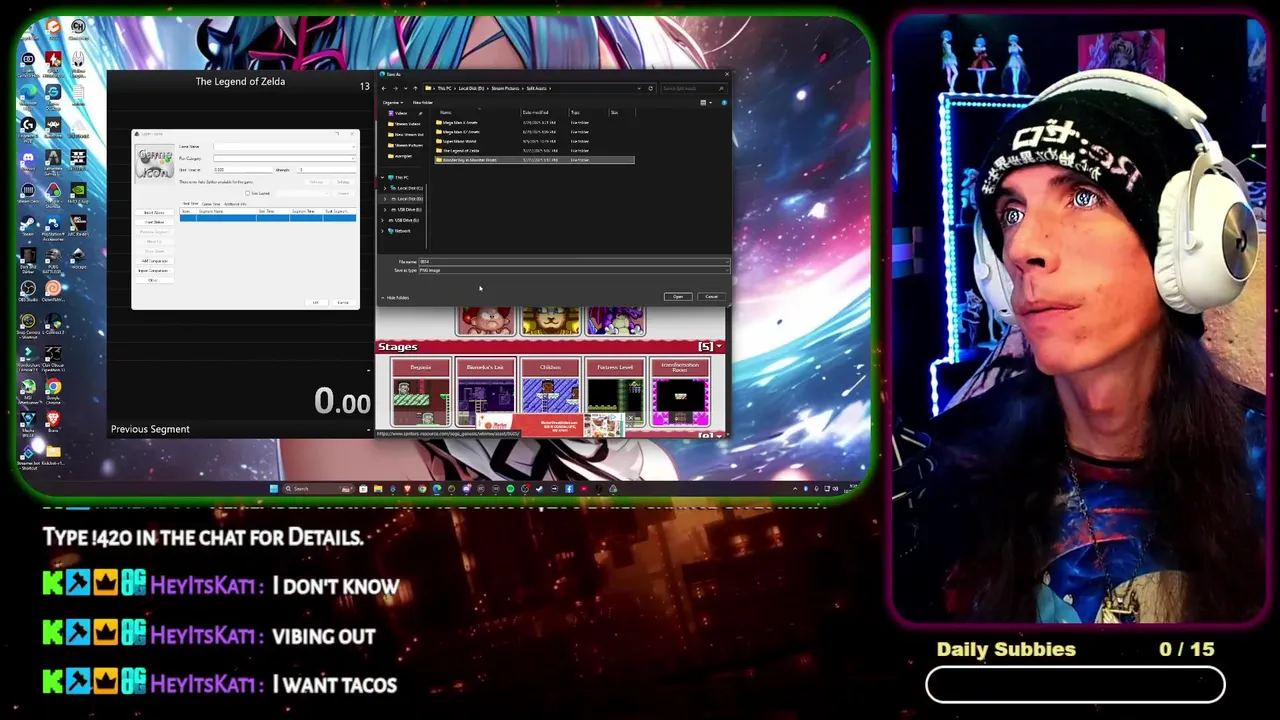Open the Childam stage thumbnail
The width and height of the screenshot is (1280, 720).
point(550,392)
